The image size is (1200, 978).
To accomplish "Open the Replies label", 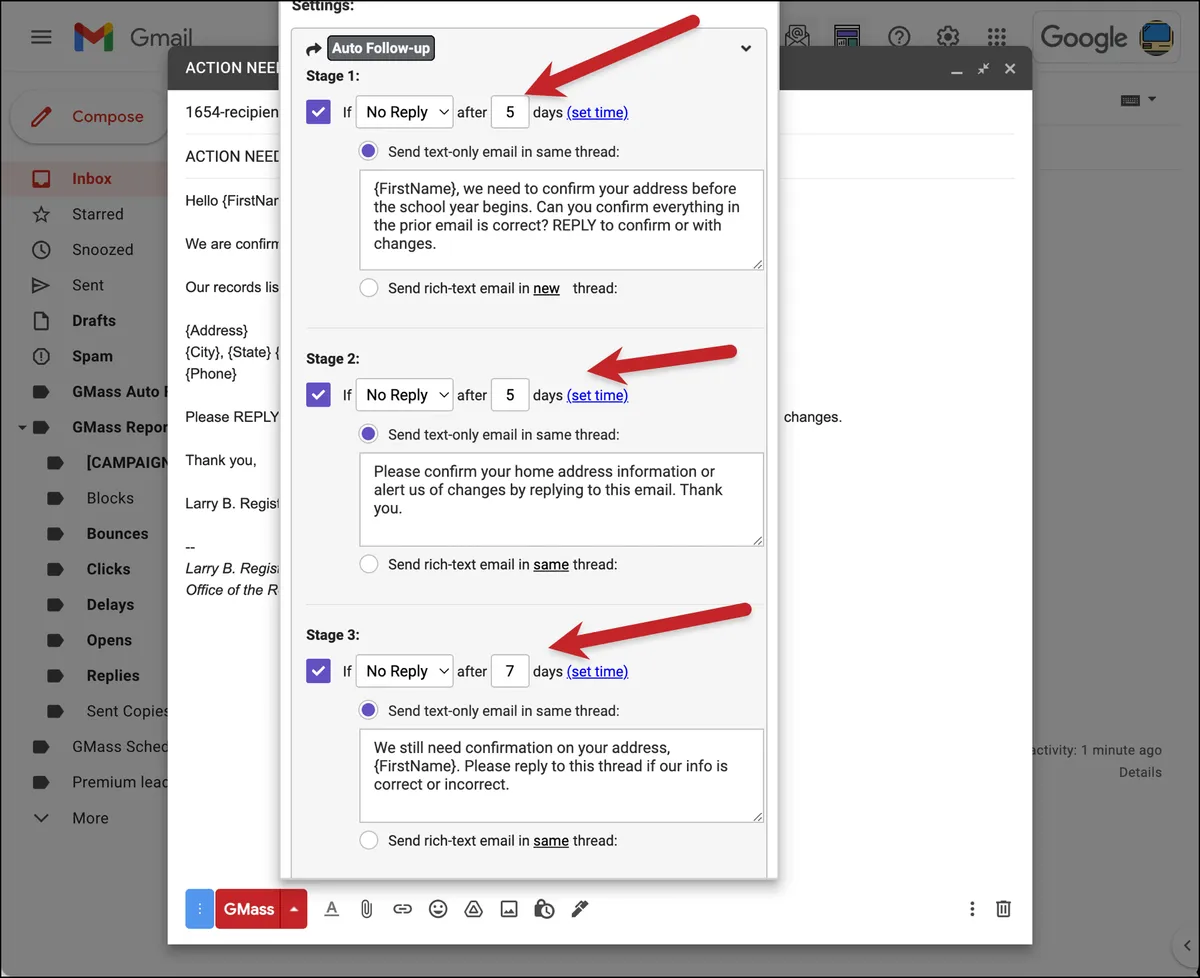I will [113, 676].
